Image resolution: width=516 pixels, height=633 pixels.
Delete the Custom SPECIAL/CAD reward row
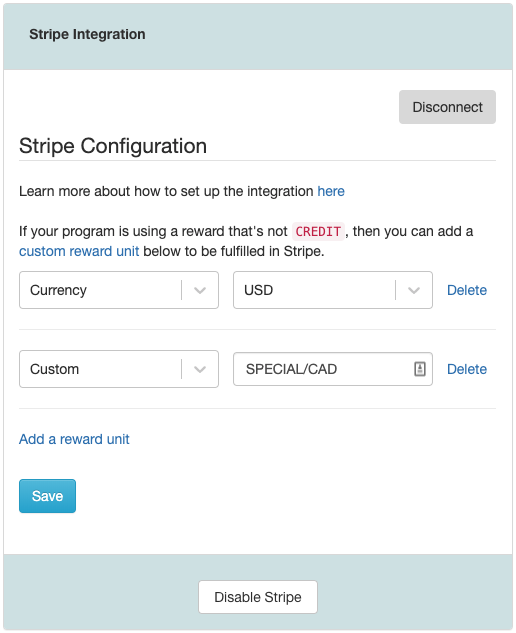(467, 369)
